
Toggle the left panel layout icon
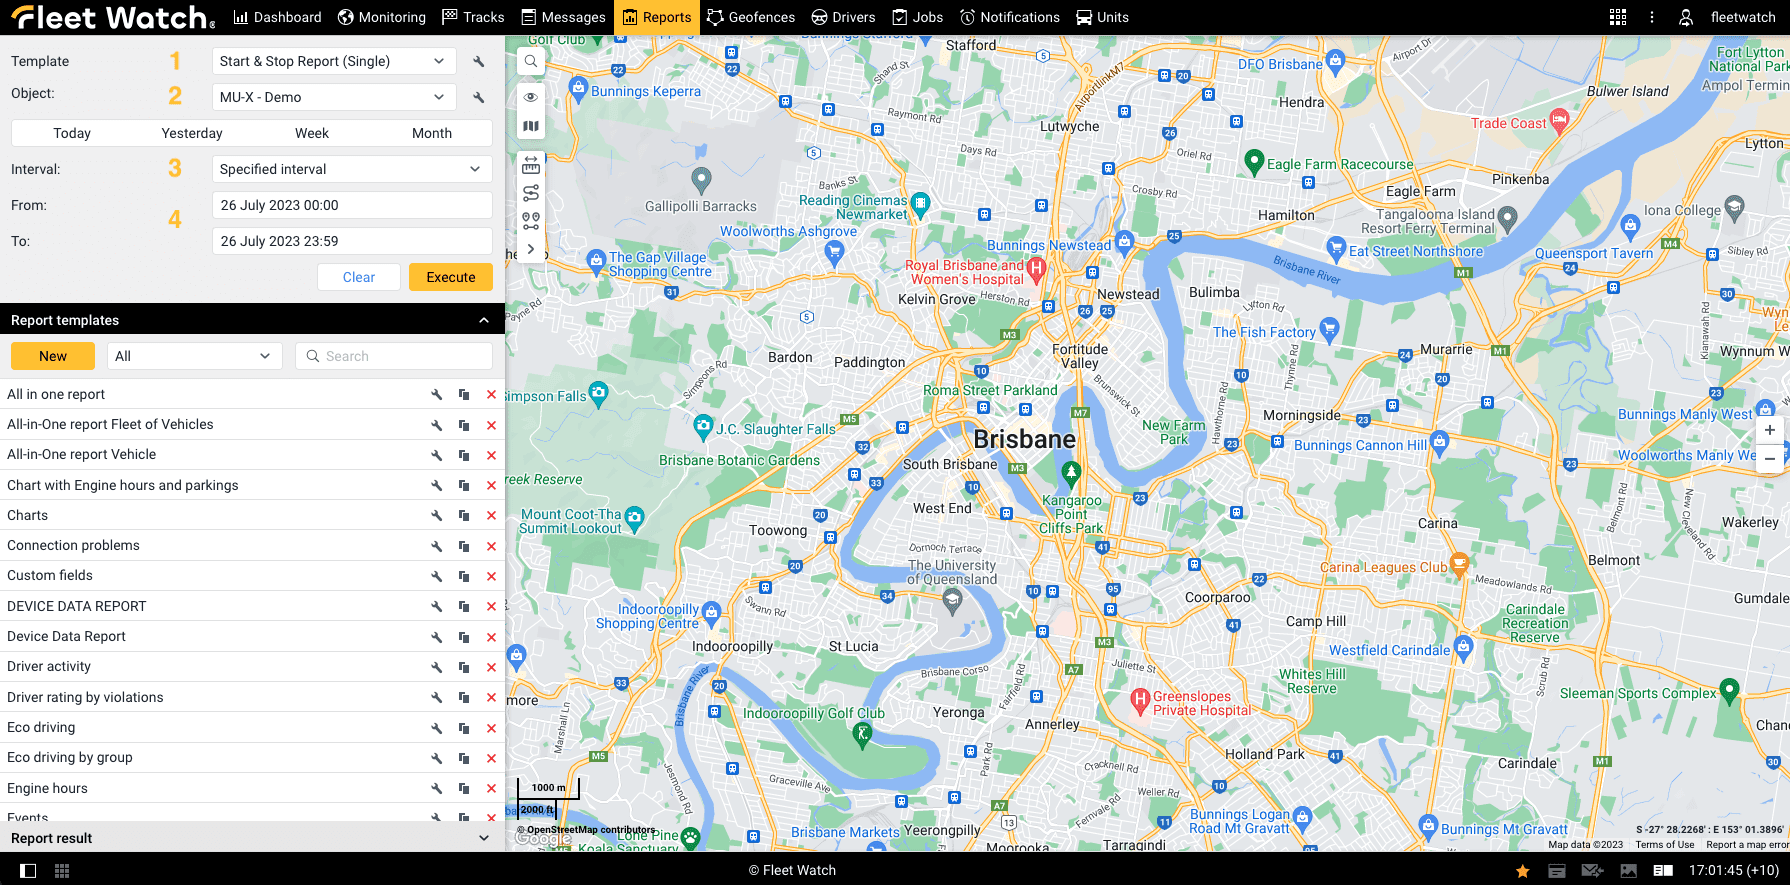click(28, 871)
